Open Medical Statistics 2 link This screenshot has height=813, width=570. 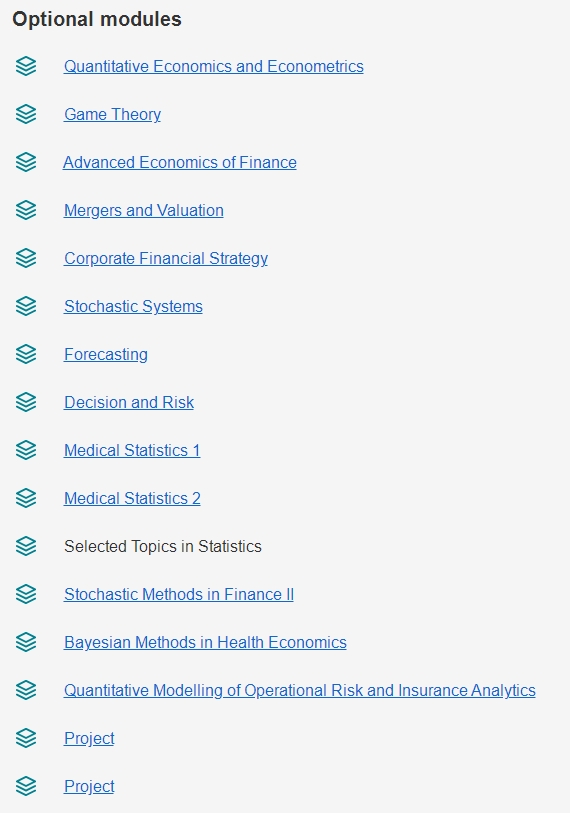click(x=132, y=498)
